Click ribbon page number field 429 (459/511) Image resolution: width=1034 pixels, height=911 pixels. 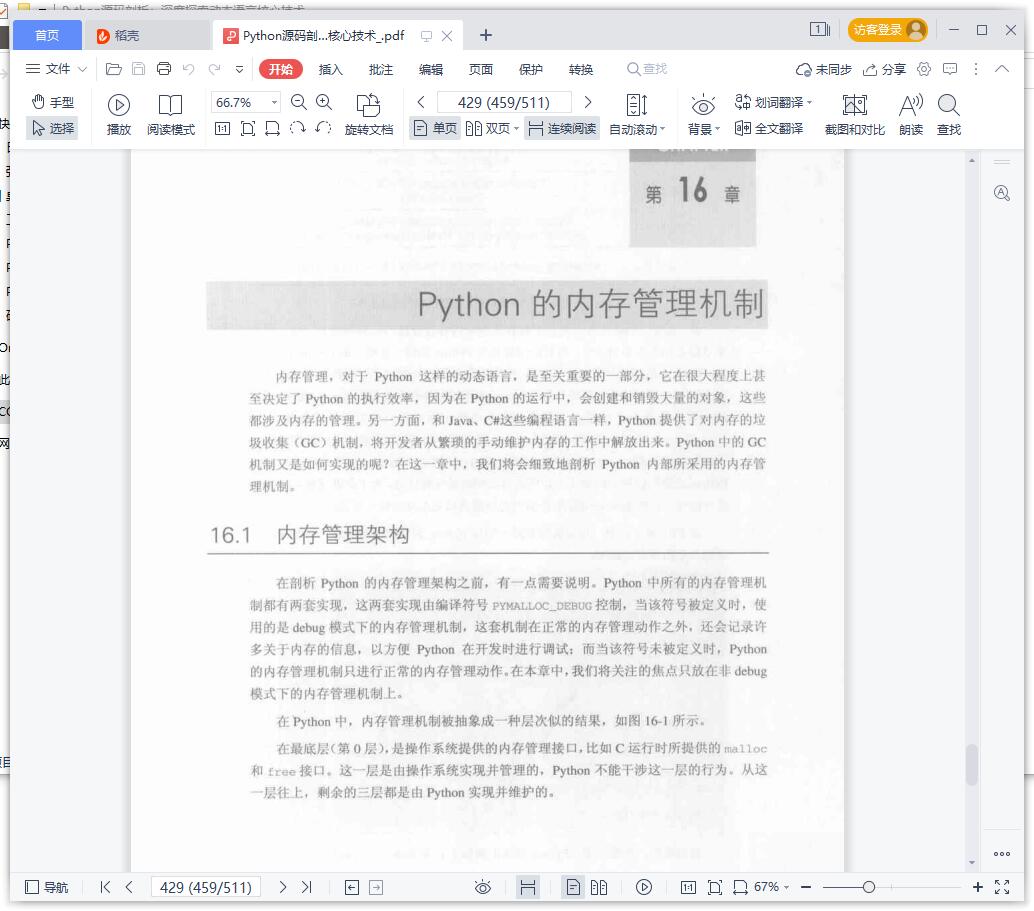[504, 102]
